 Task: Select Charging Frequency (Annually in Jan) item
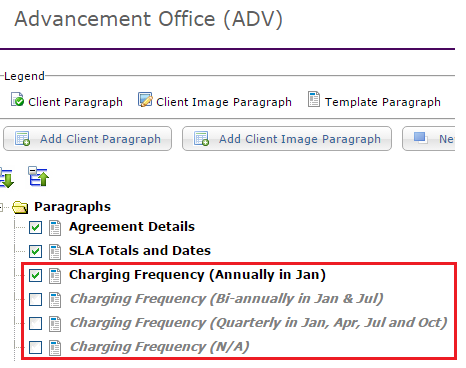click(x=197, y=275)
